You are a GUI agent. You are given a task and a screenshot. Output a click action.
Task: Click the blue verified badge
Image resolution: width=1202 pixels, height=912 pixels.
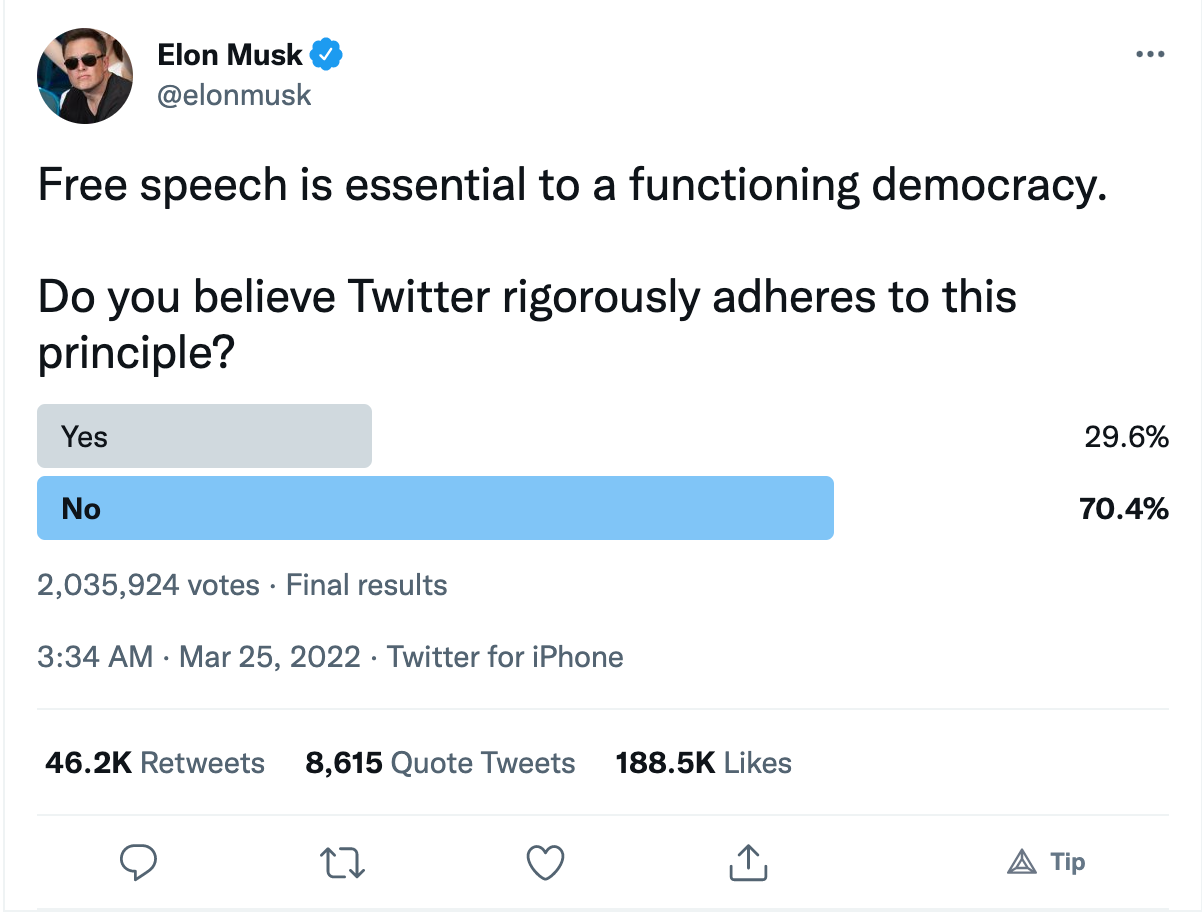tap(326, 55)
